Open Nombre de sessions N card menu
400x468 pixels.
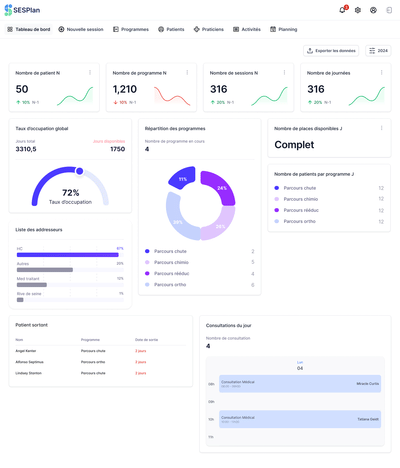(284, 72)
